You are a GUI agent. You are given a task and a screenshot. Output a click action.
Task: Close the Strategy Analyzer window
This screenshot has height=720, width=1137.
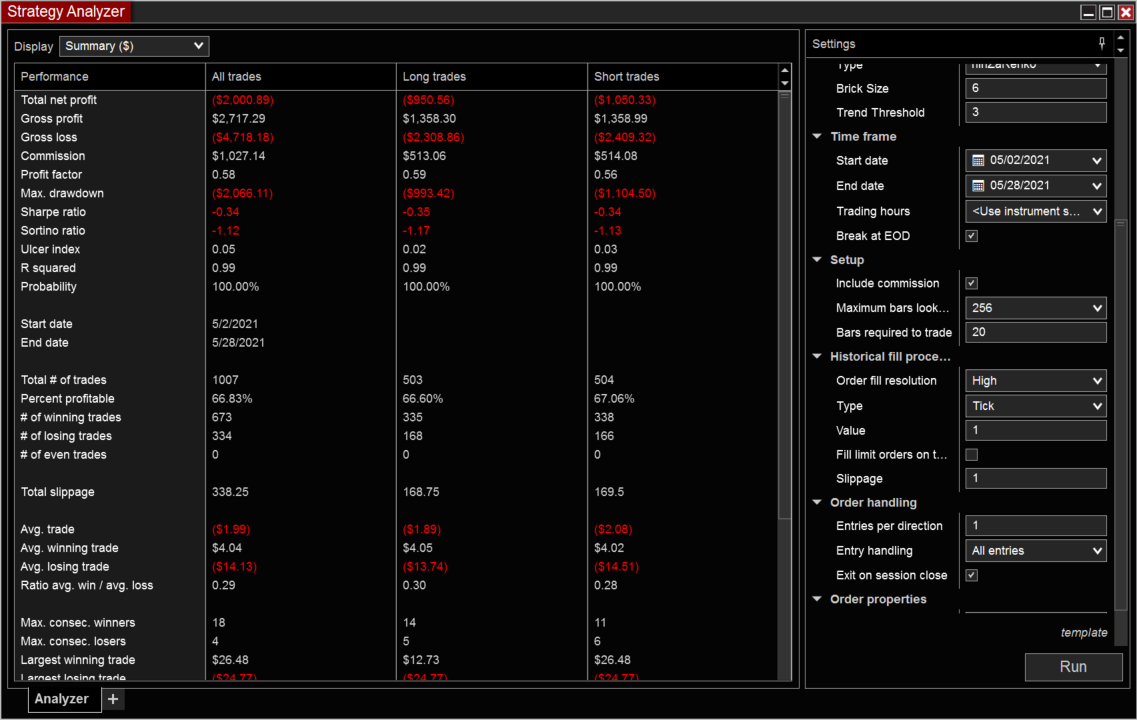click(x=1125, y=12)
